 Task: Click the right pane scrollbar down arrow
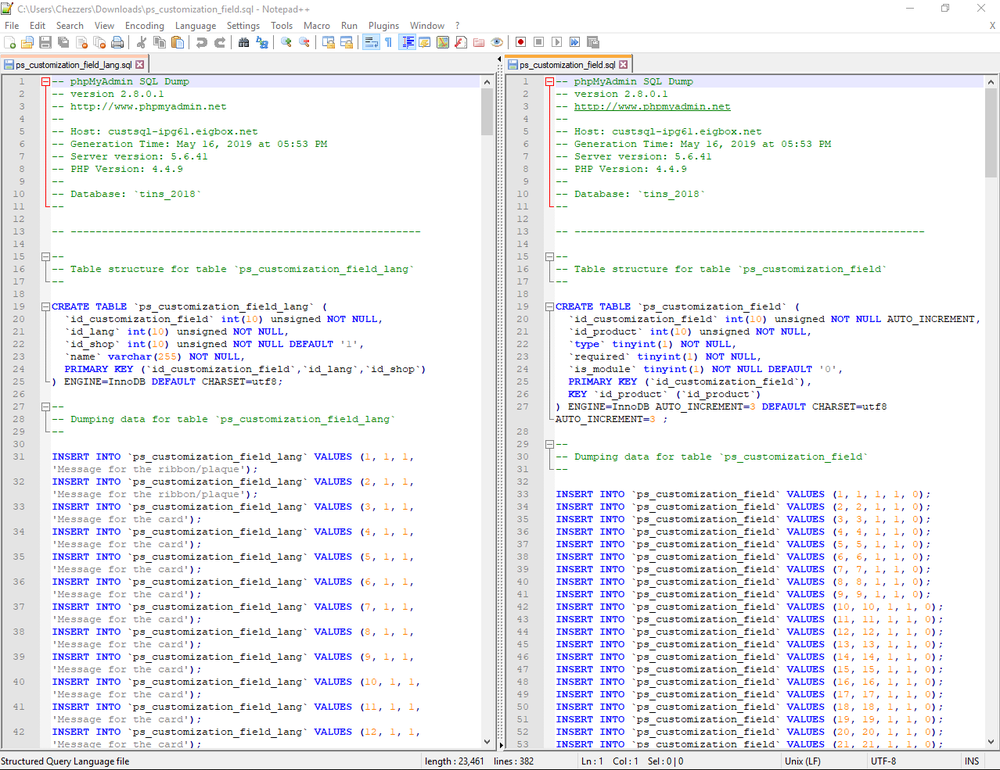click(991, 743)
